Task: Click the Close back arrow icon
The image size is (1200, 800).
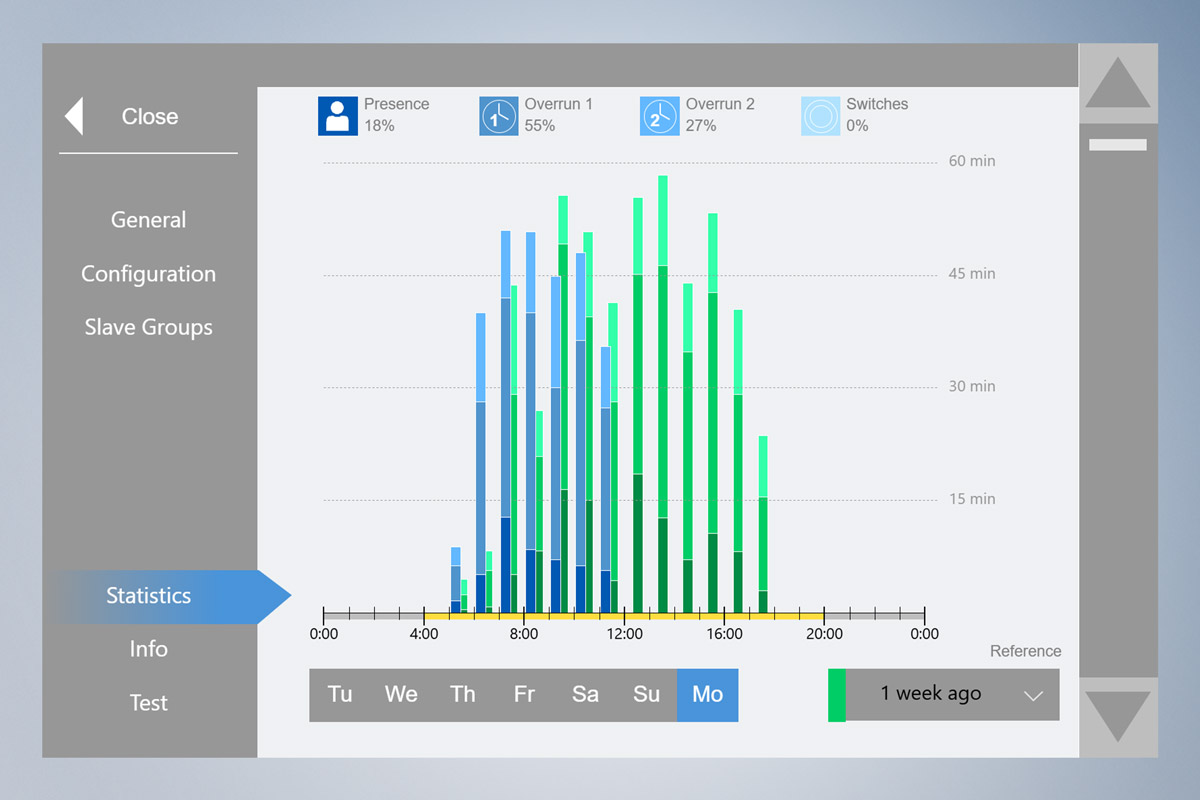Action: (x=74, y=116)
